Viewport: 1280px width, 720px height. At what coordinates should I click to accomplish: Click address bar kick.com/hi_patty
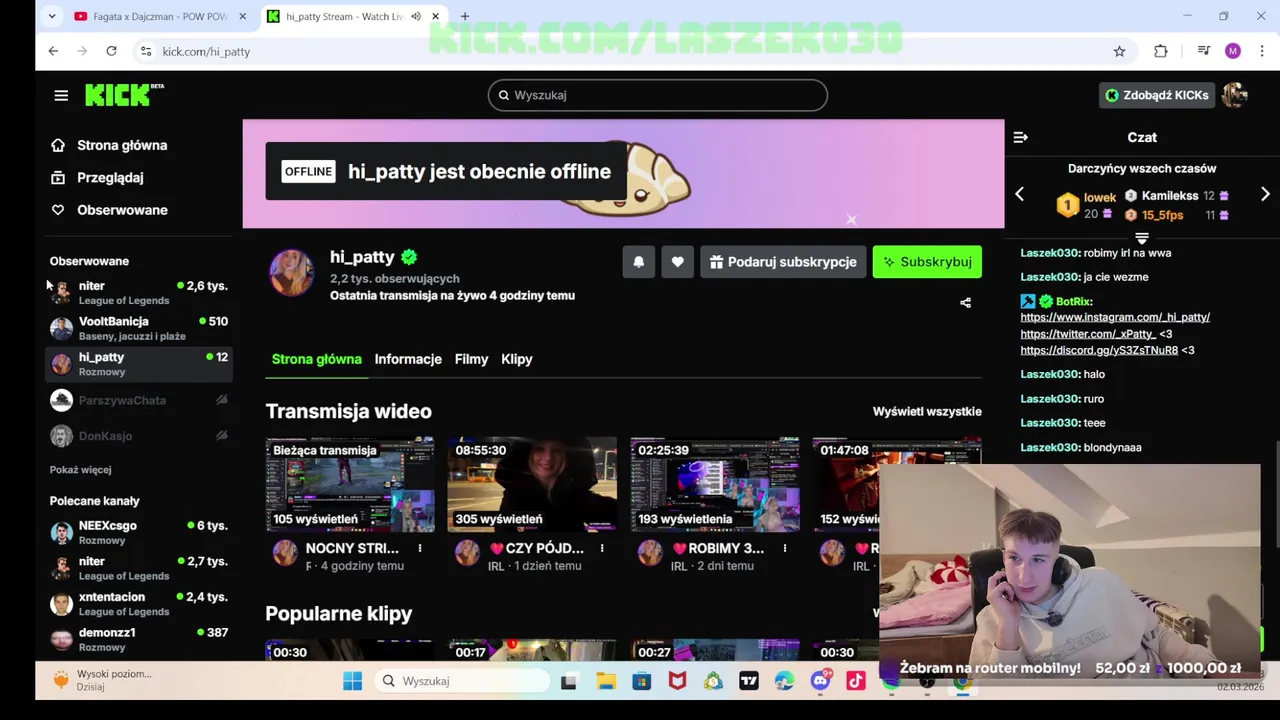click(x=206, y=51)
